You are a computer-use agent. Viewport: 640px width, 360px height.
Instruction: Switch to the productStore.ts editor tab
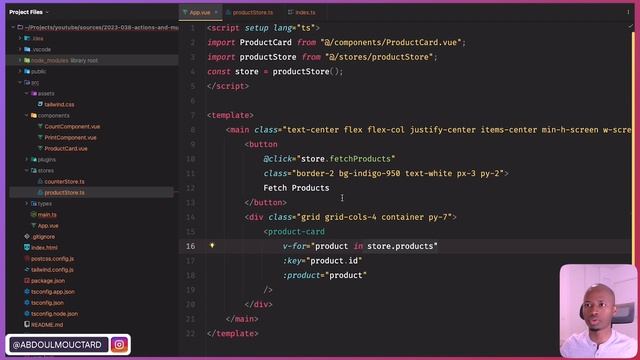coord(250,13)
